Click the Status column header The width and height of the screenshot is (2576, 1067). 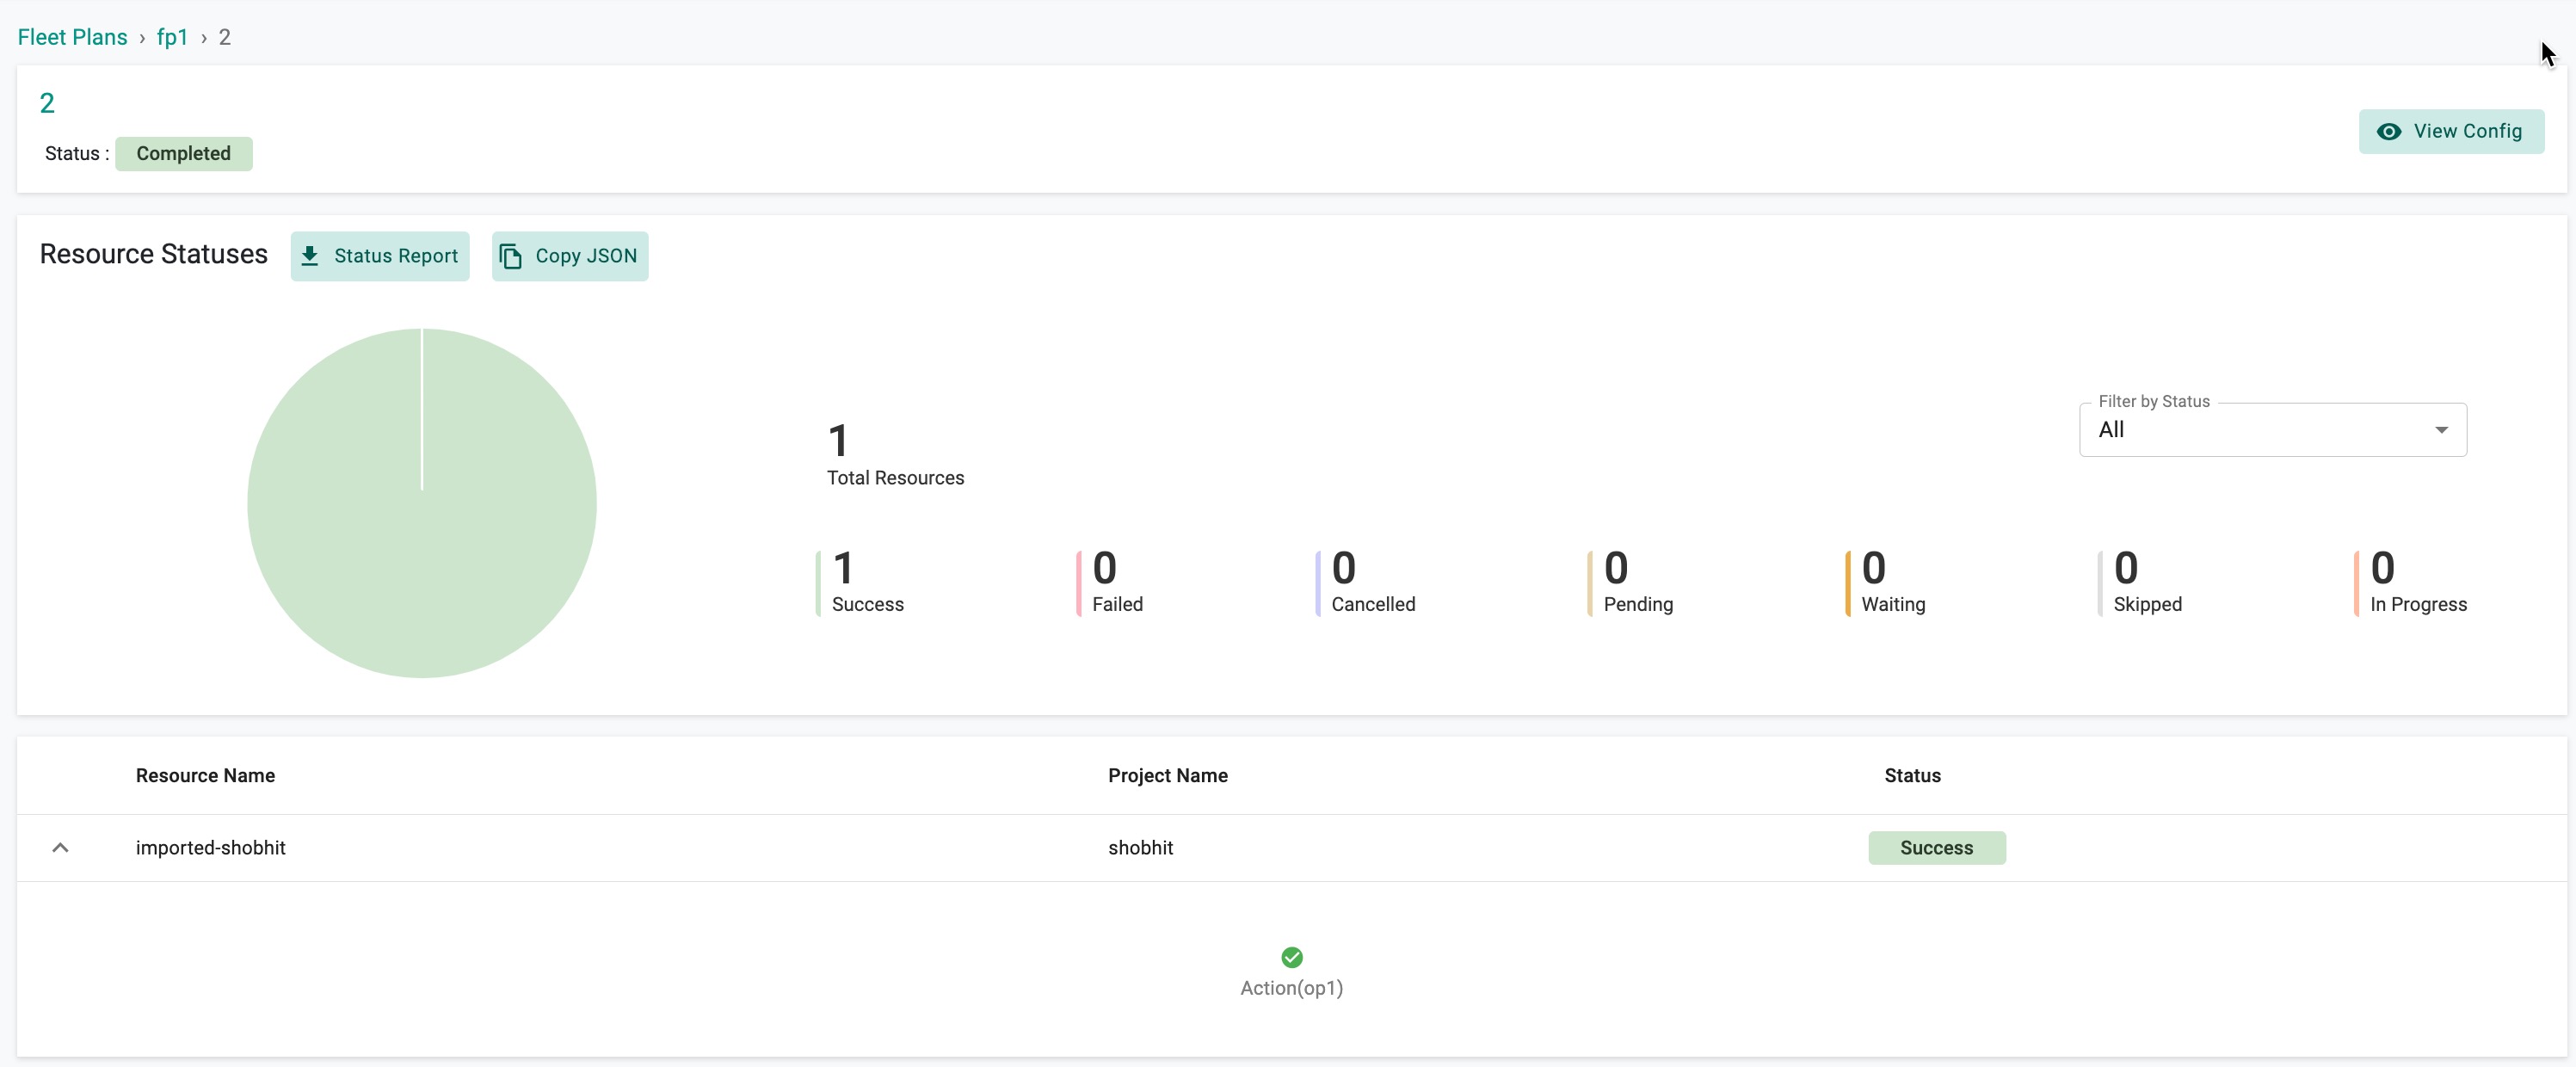pyautogui.click(x=1912, y=776)
